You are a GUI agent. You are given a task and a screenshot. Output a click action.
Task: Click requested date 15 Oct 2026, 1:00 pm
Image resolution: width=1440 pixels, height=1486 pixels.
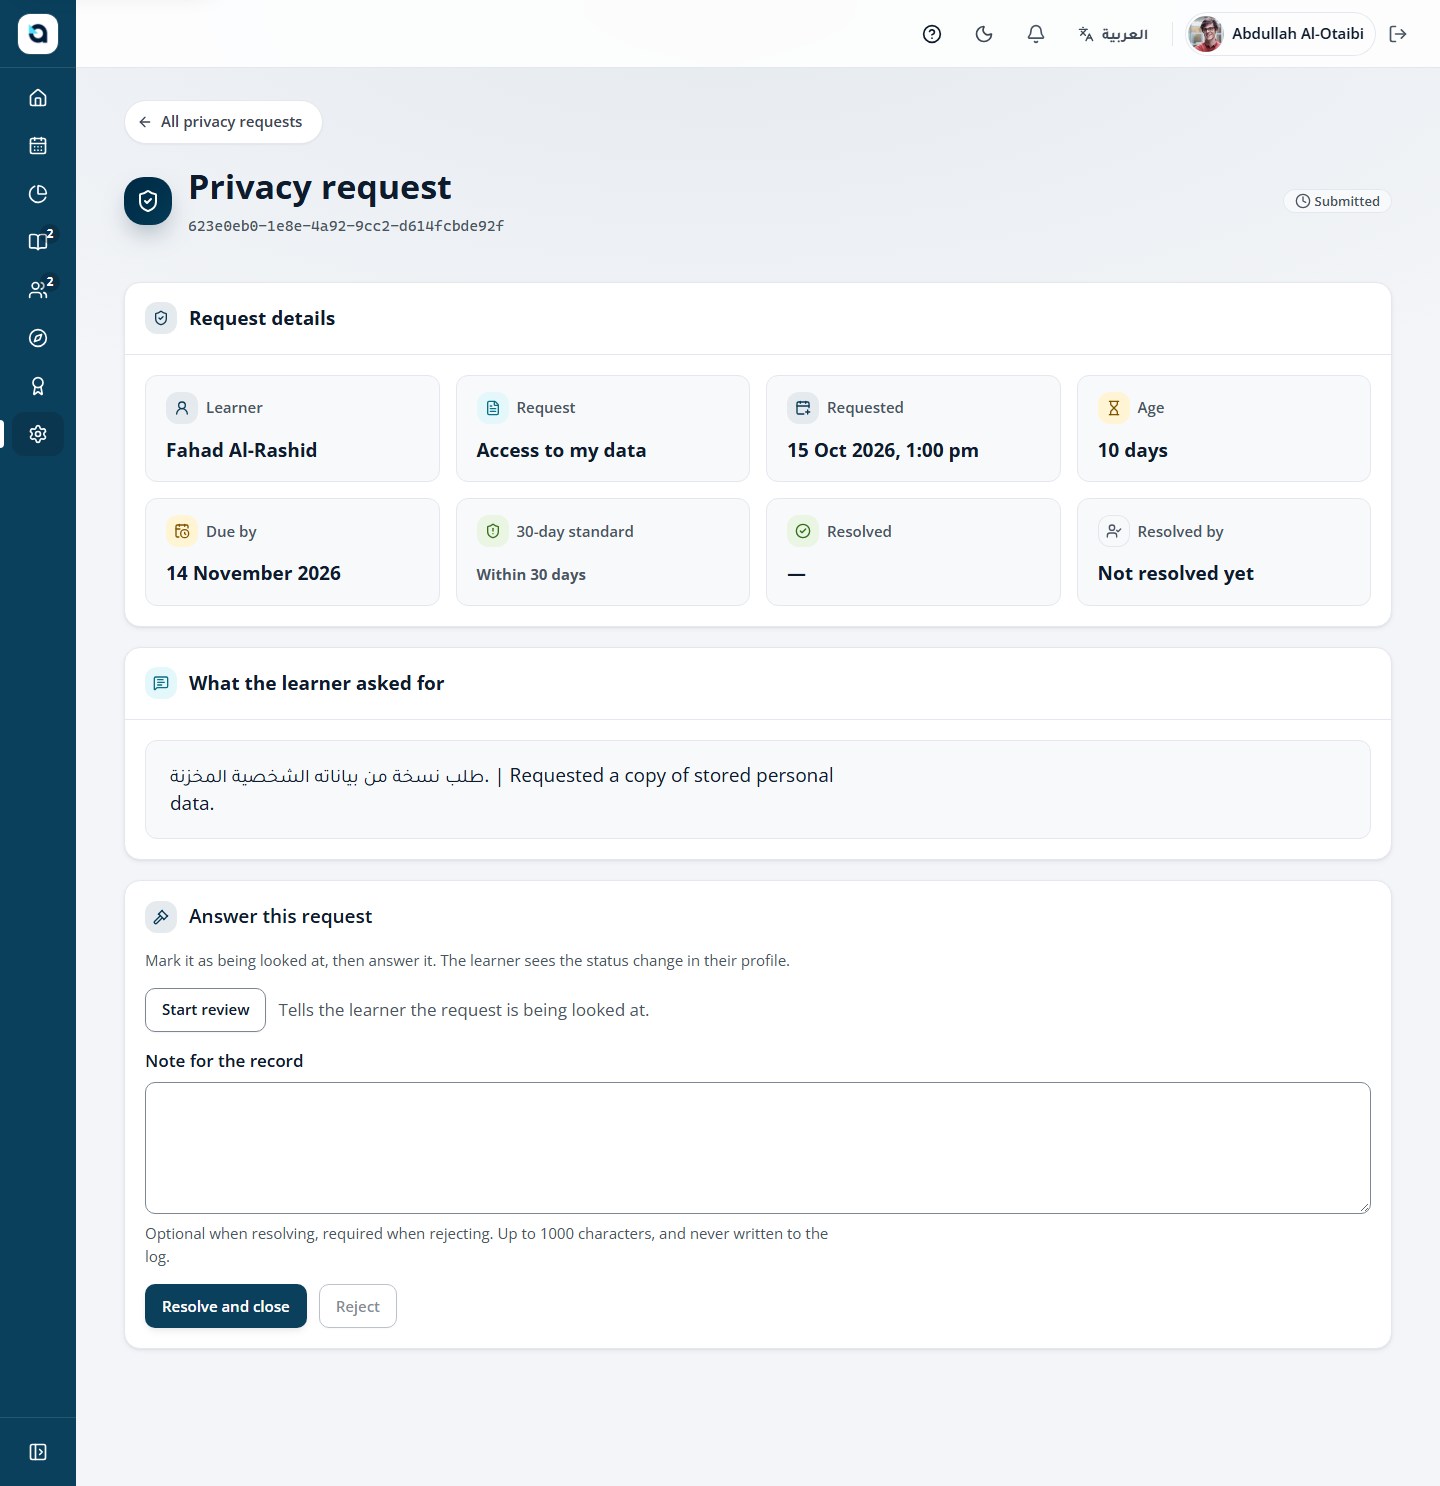tap(883, 450)
